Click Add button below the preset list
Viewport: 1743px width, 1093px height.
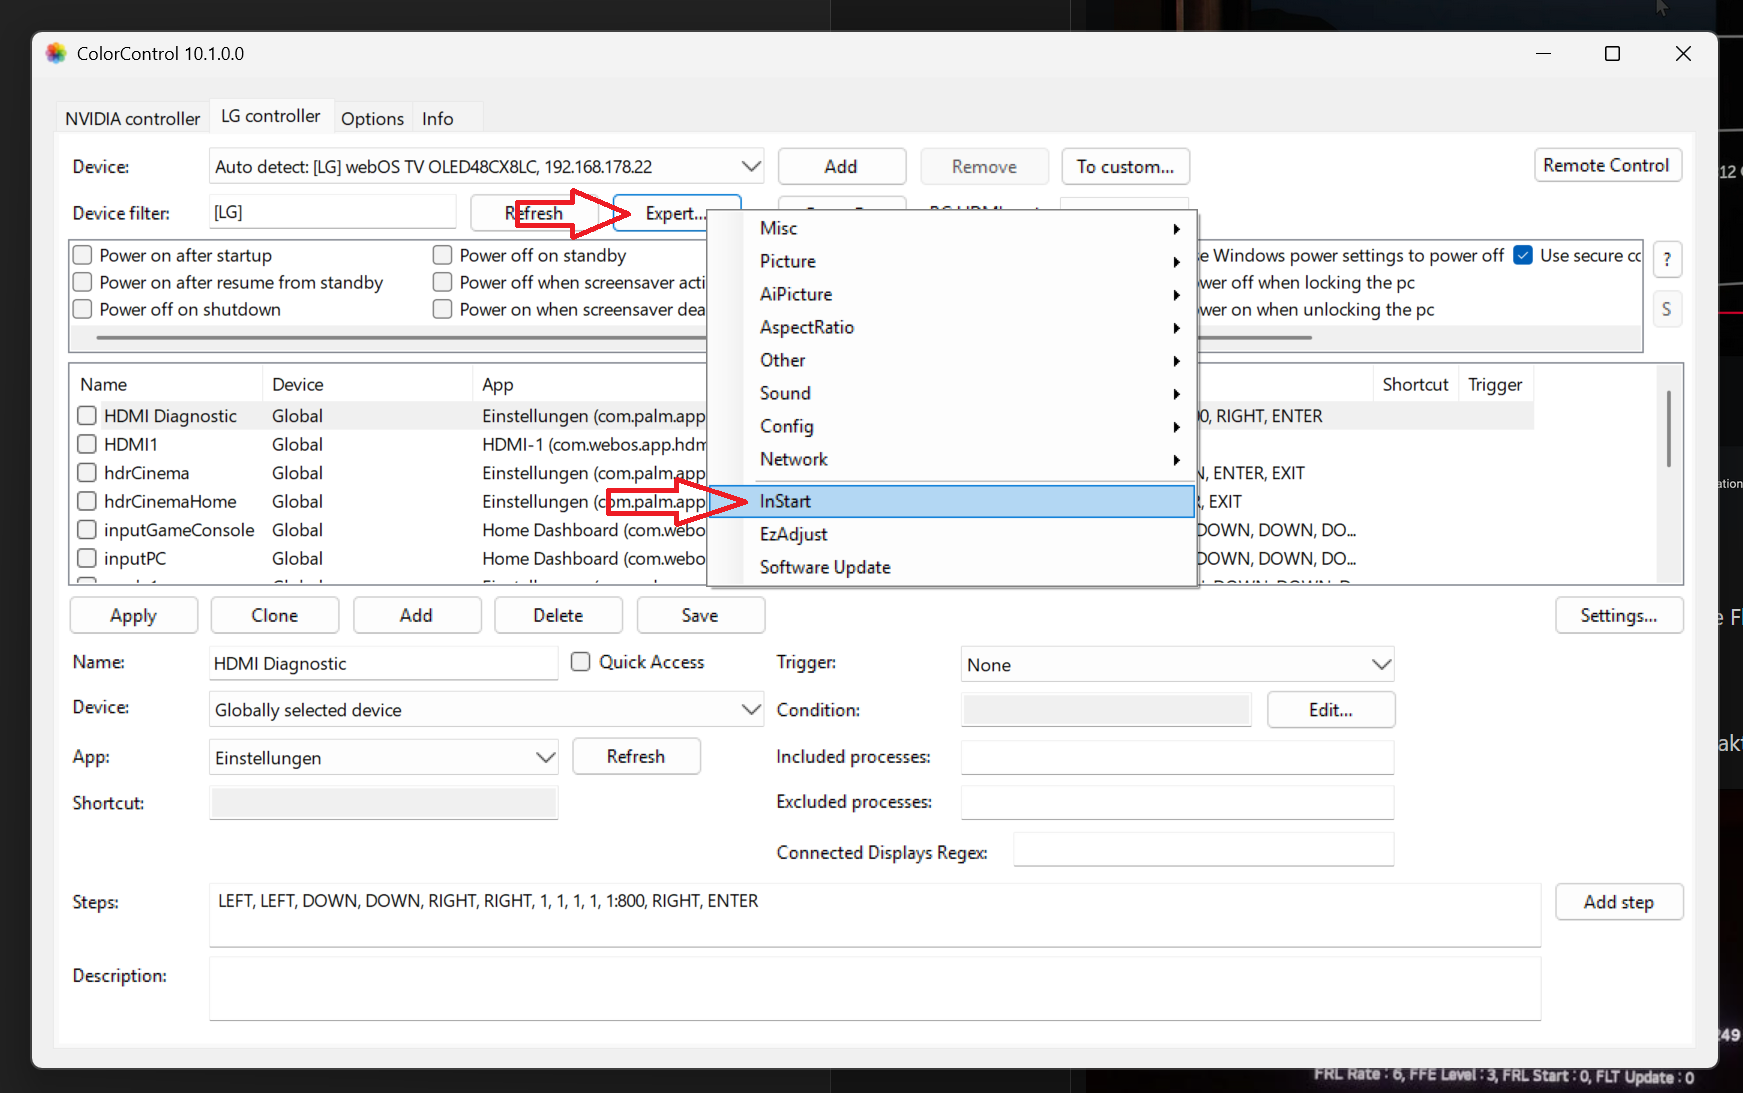416,615
